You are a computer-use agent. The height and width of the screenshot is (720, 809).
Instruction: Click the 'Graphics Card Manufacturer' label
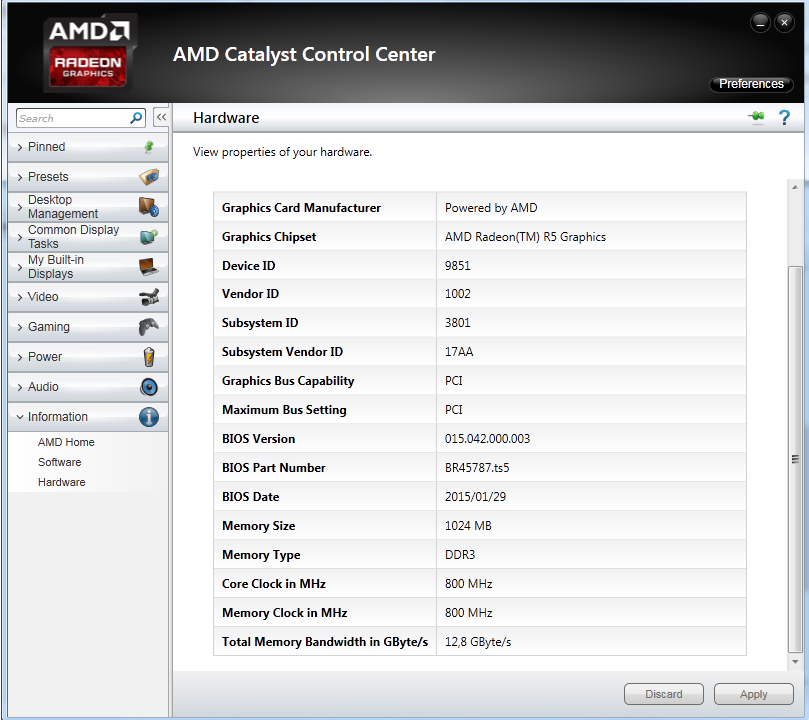[301, 208]
